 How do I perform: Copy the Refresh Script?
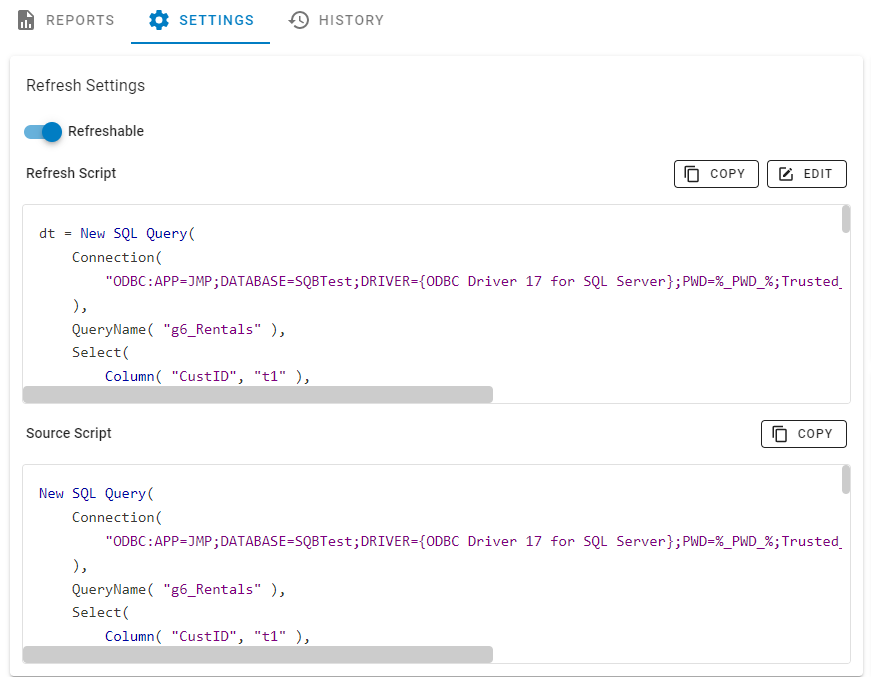point(716,174)
